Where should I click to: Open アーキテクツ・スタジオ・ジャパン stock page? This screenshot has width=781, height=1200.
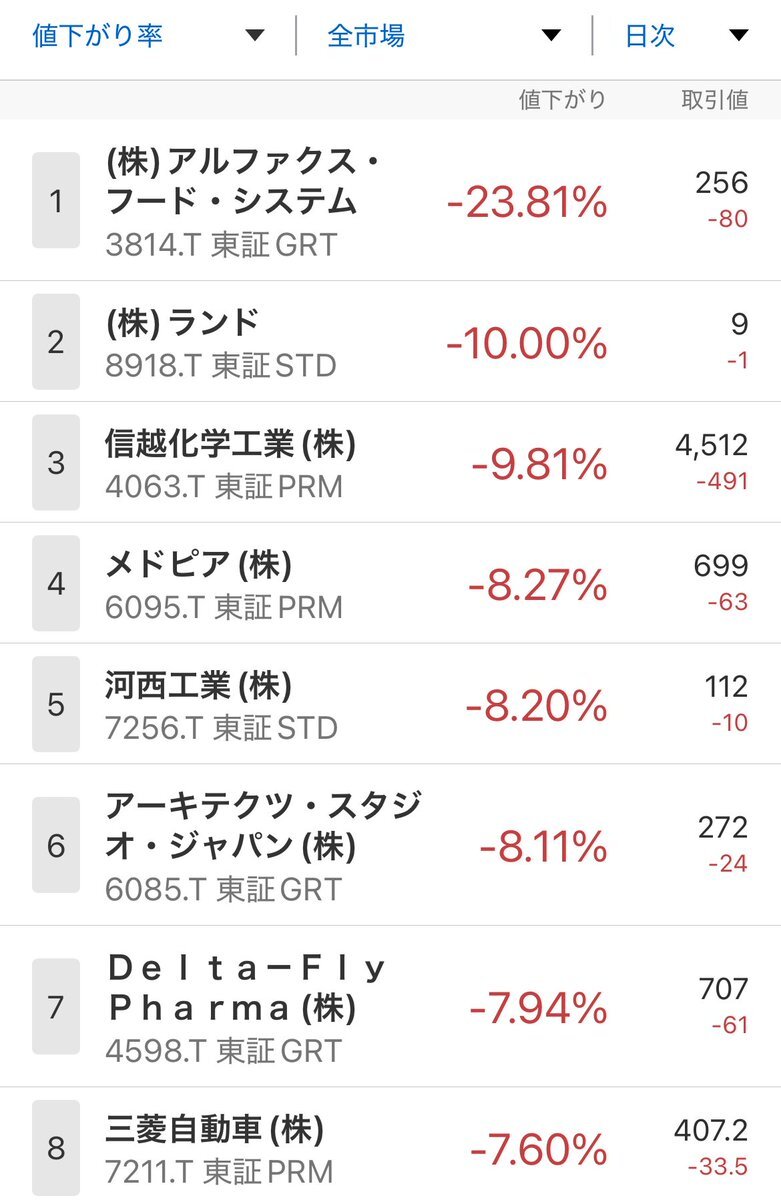[390, 845]
